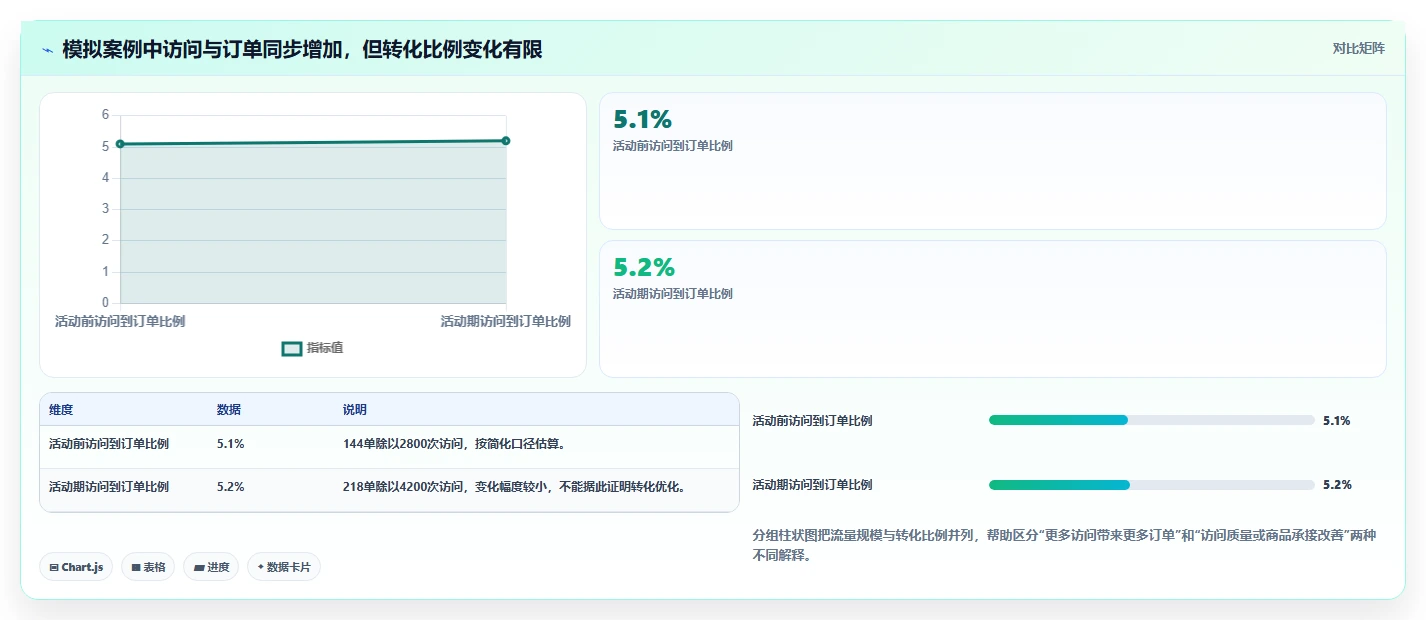Viewport: 1426px width, 620px height.
Task: Click the 对比矩阵 label in the header
Action: 1359,48
